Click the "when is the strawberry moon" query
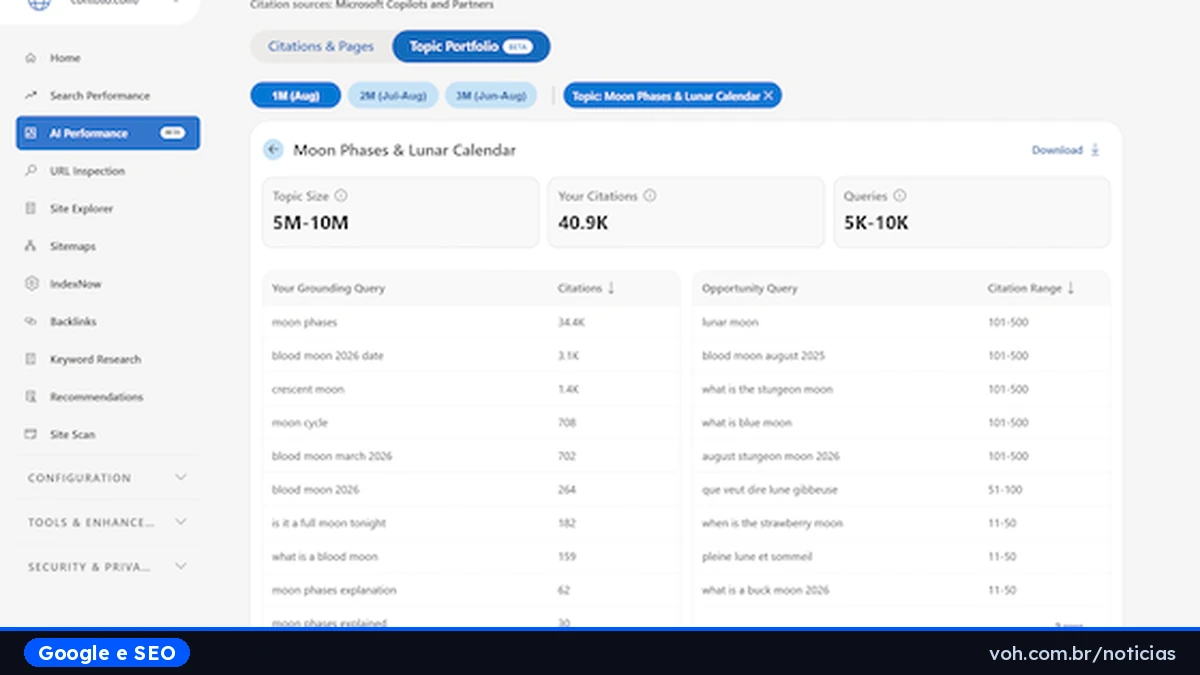 point(772,523)
